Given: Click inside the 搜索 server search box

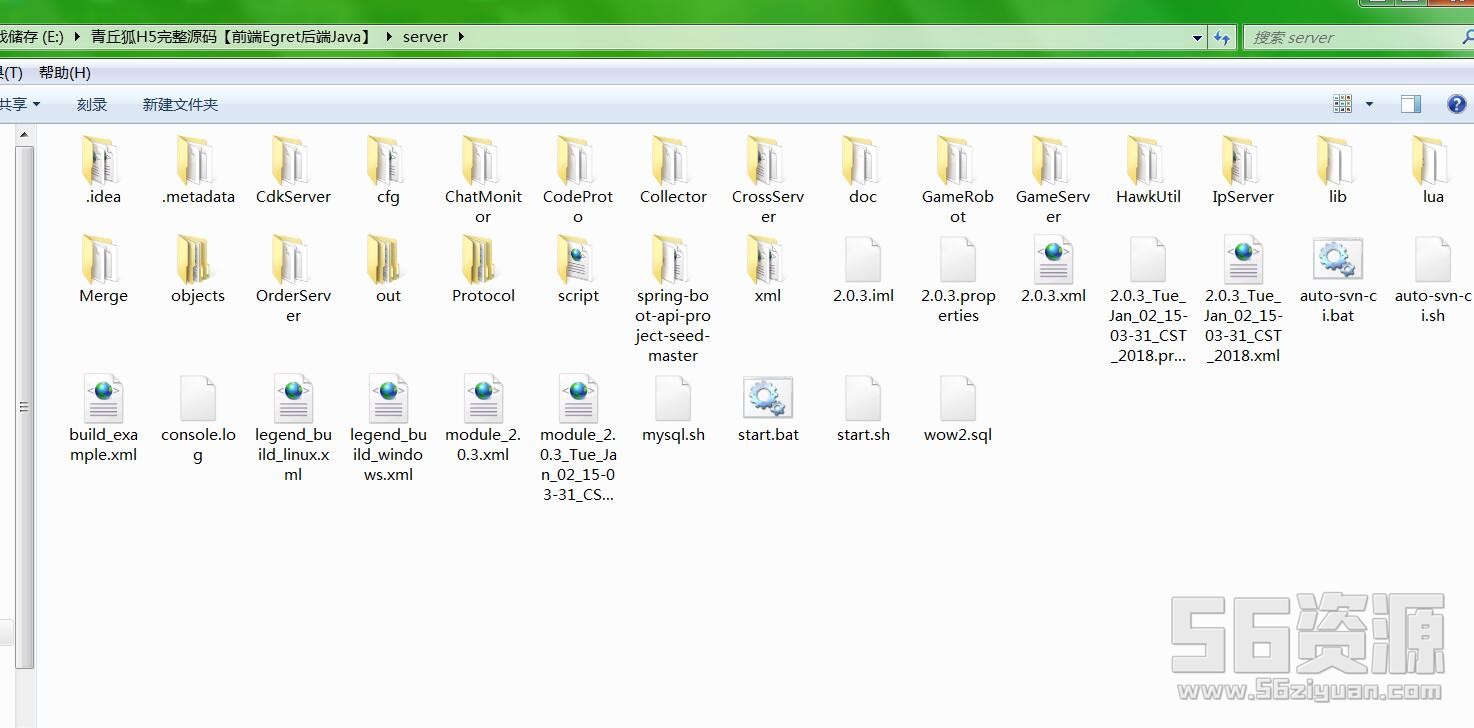Looking at the screenshot, I should [x=1350, y=37].
